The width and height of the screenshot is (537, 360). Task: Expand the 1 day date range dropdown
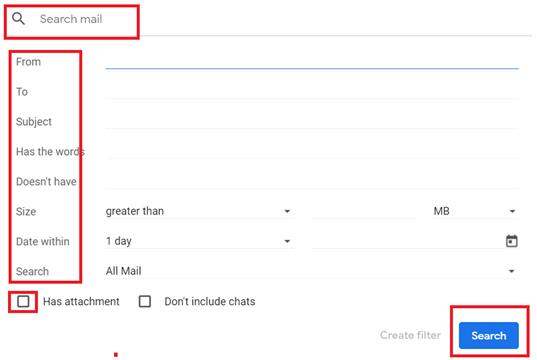tap(199, 241)
